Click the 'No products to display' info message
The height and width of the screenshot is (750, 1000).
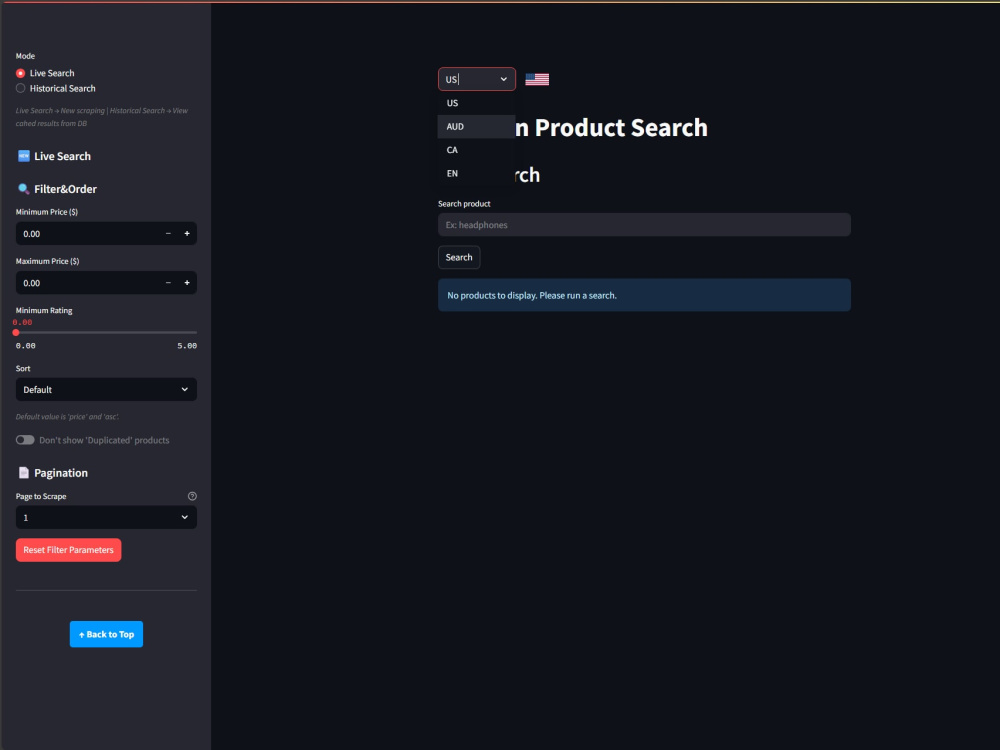click(x=644, y=295)
